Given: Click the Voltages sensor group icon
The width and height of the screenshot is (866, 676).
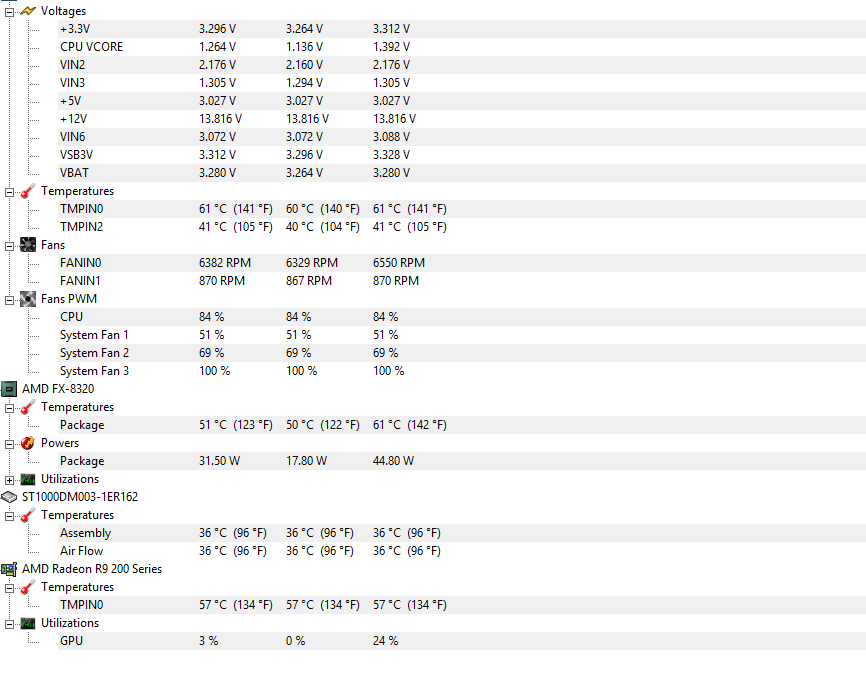Looking at the screenshot, I should tap(26, 10).
